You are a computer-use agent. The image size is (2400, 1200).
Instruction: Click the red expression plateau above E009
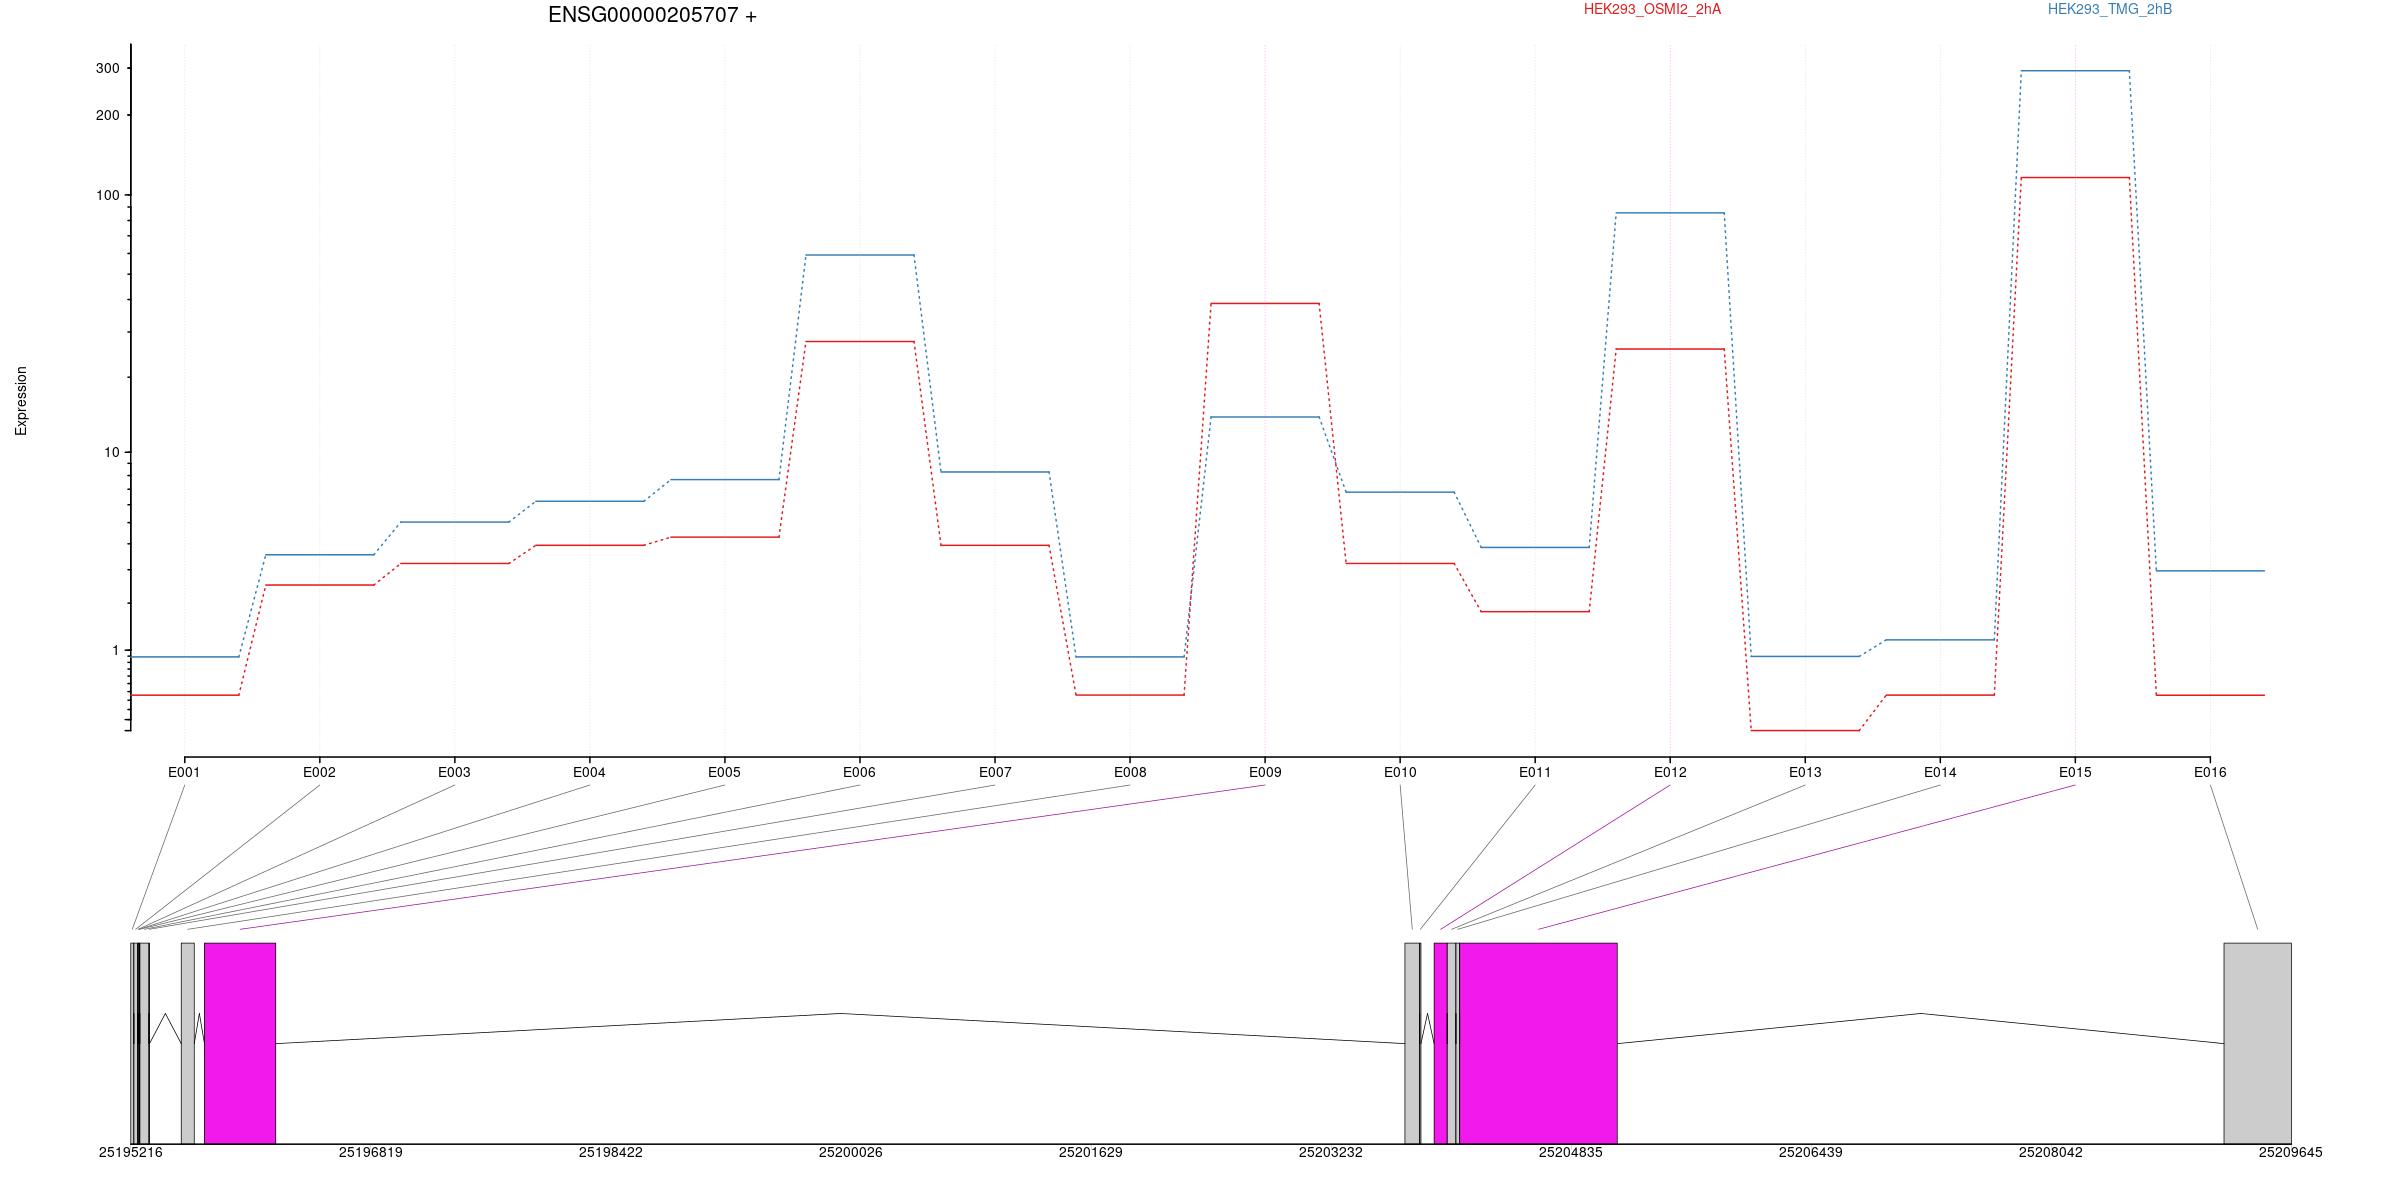(x=1265, y=303)
